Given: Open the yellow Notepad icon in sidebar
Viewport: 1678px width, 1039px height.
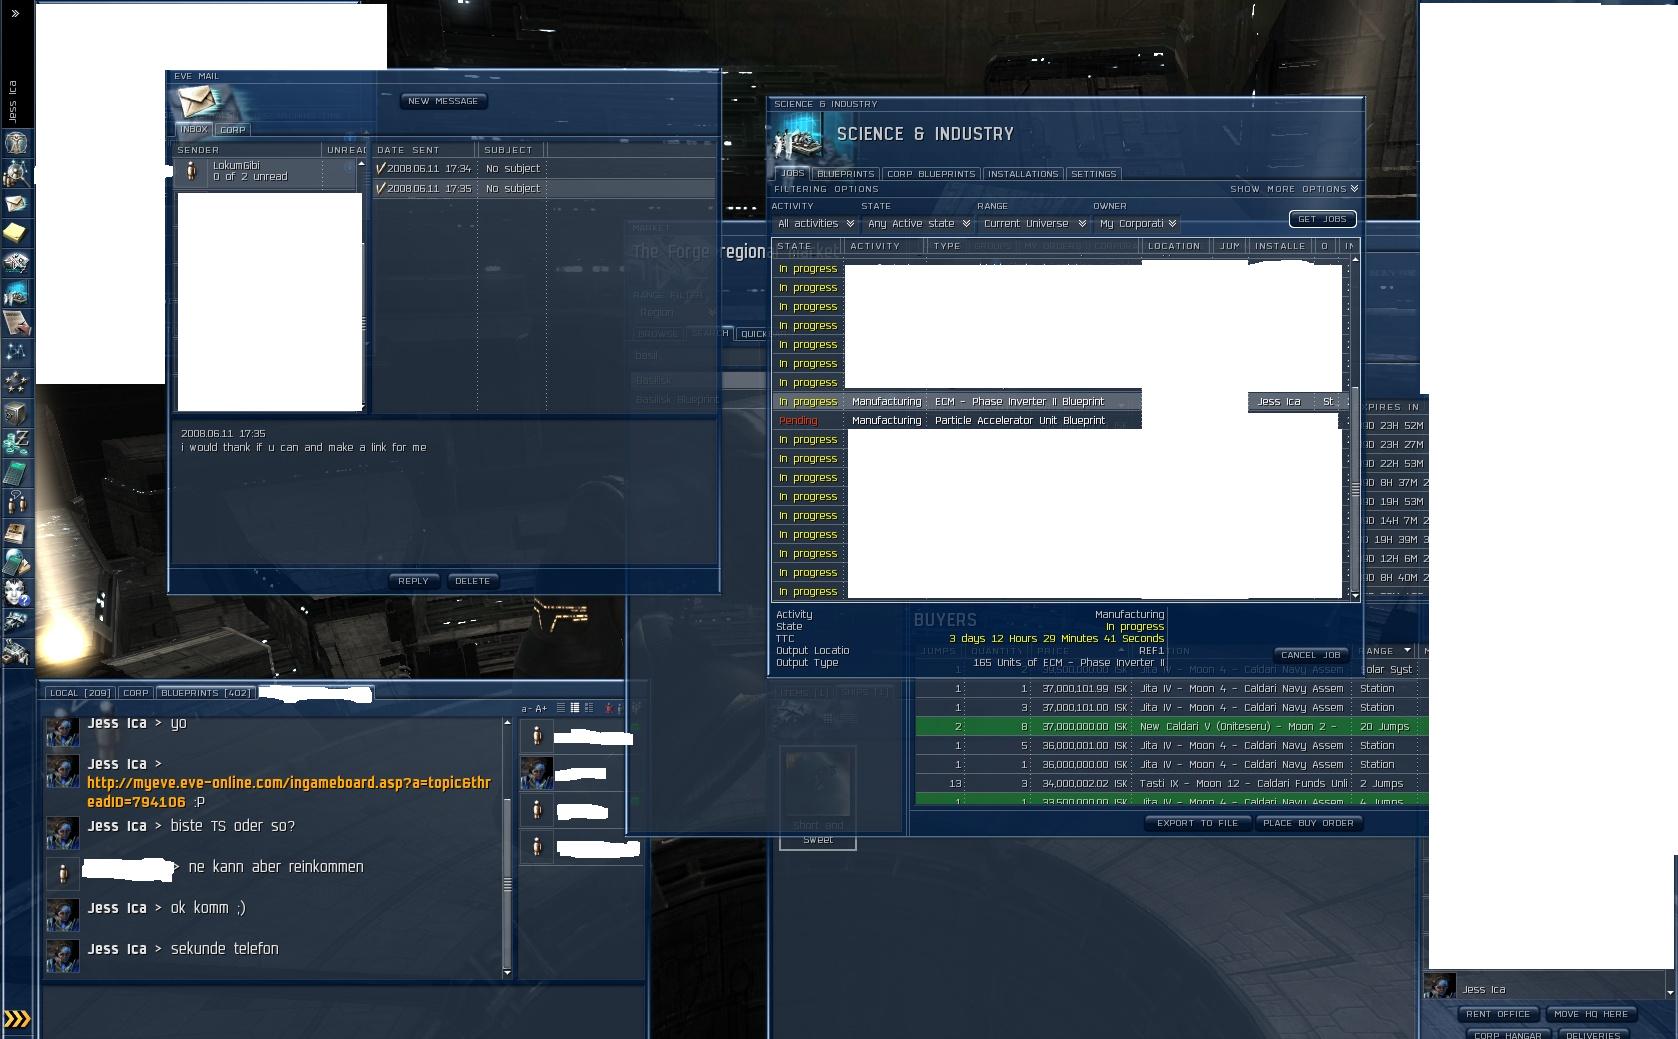Looking at the screenshot, I should [16, 233].
